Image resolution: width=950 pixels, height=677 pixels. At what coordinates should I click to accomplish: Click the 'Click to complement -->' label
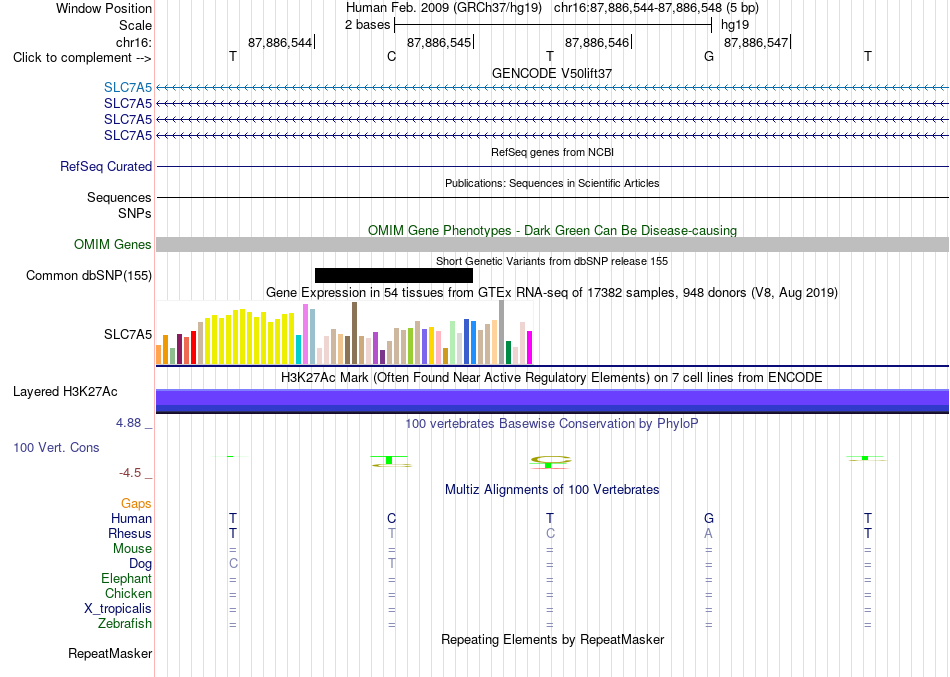(x=82, y=58)
